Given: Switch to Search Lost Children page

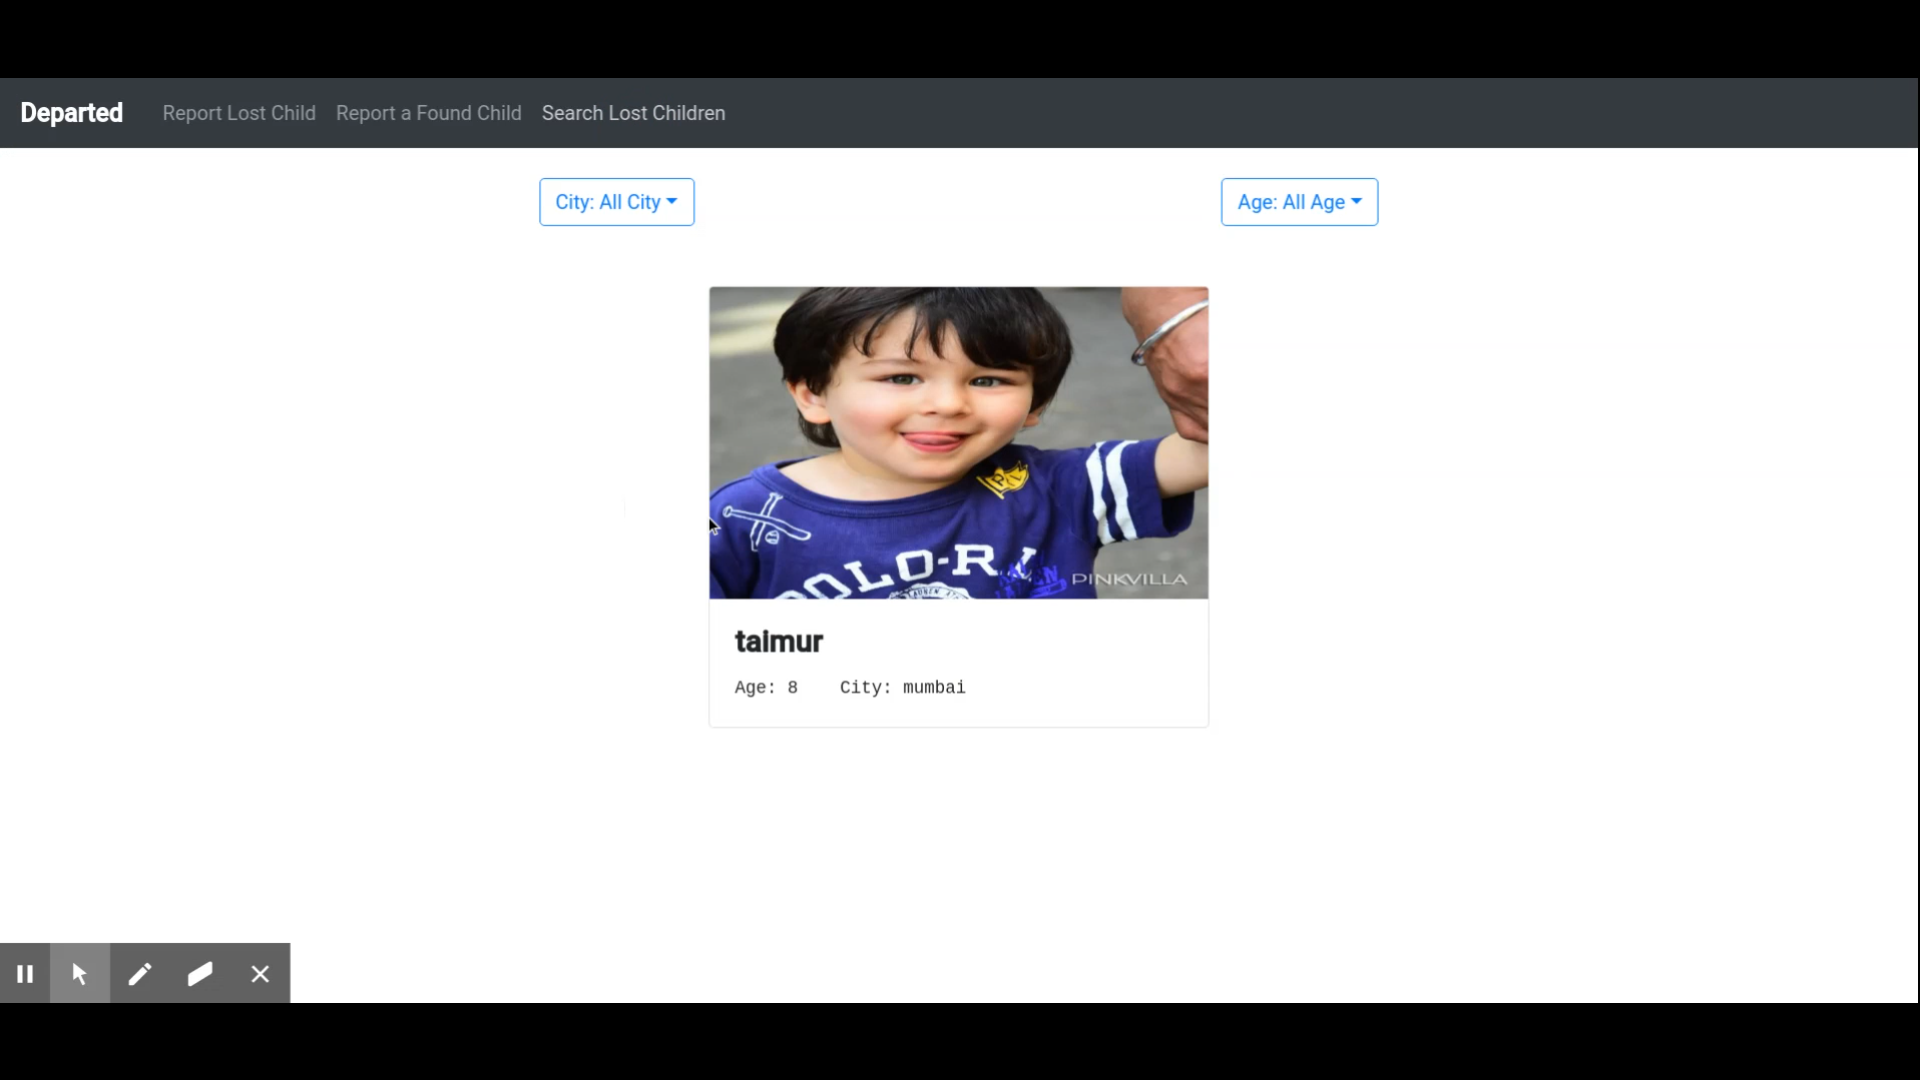Looking at the screenshot, I should (x=633, y=113).
